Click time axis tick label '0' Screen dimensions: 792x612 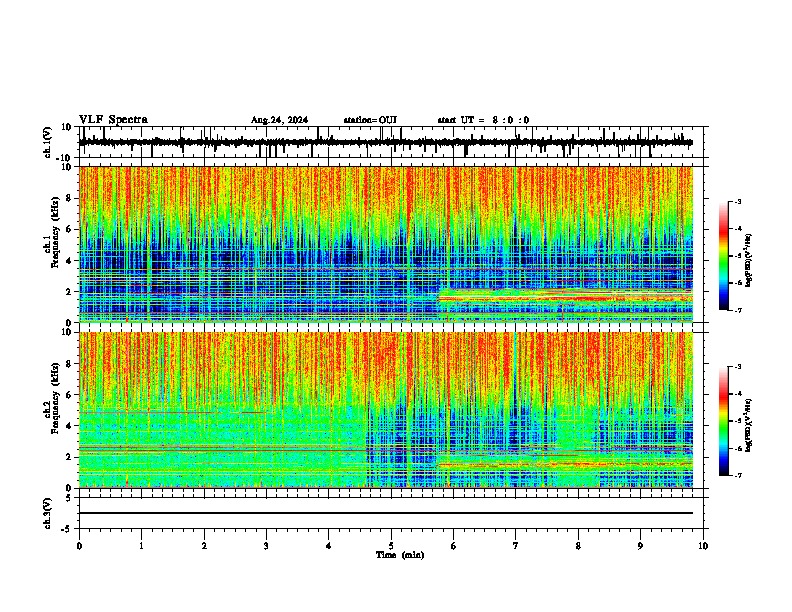point(79,546)
